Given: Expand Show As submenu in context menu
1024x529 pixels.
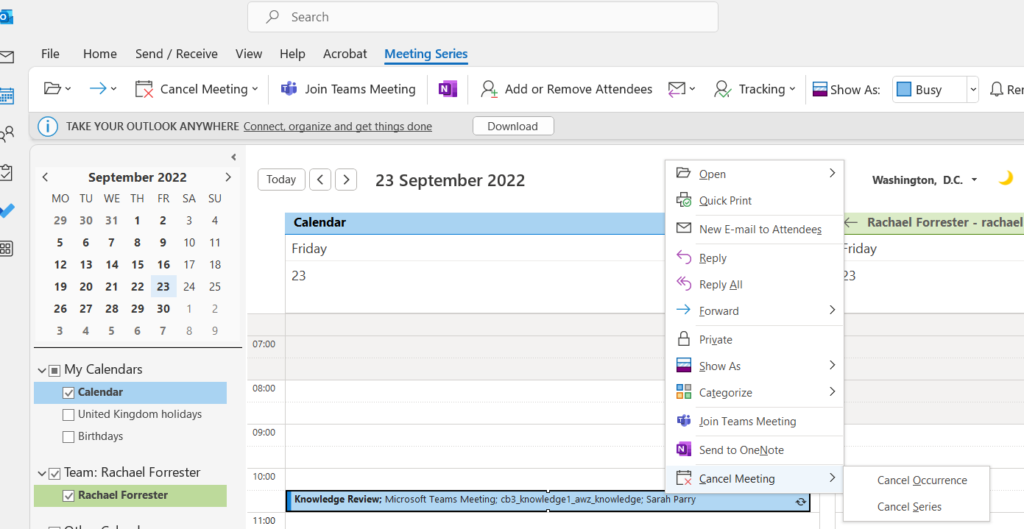Looking at the screenshot, I should 831,365.
